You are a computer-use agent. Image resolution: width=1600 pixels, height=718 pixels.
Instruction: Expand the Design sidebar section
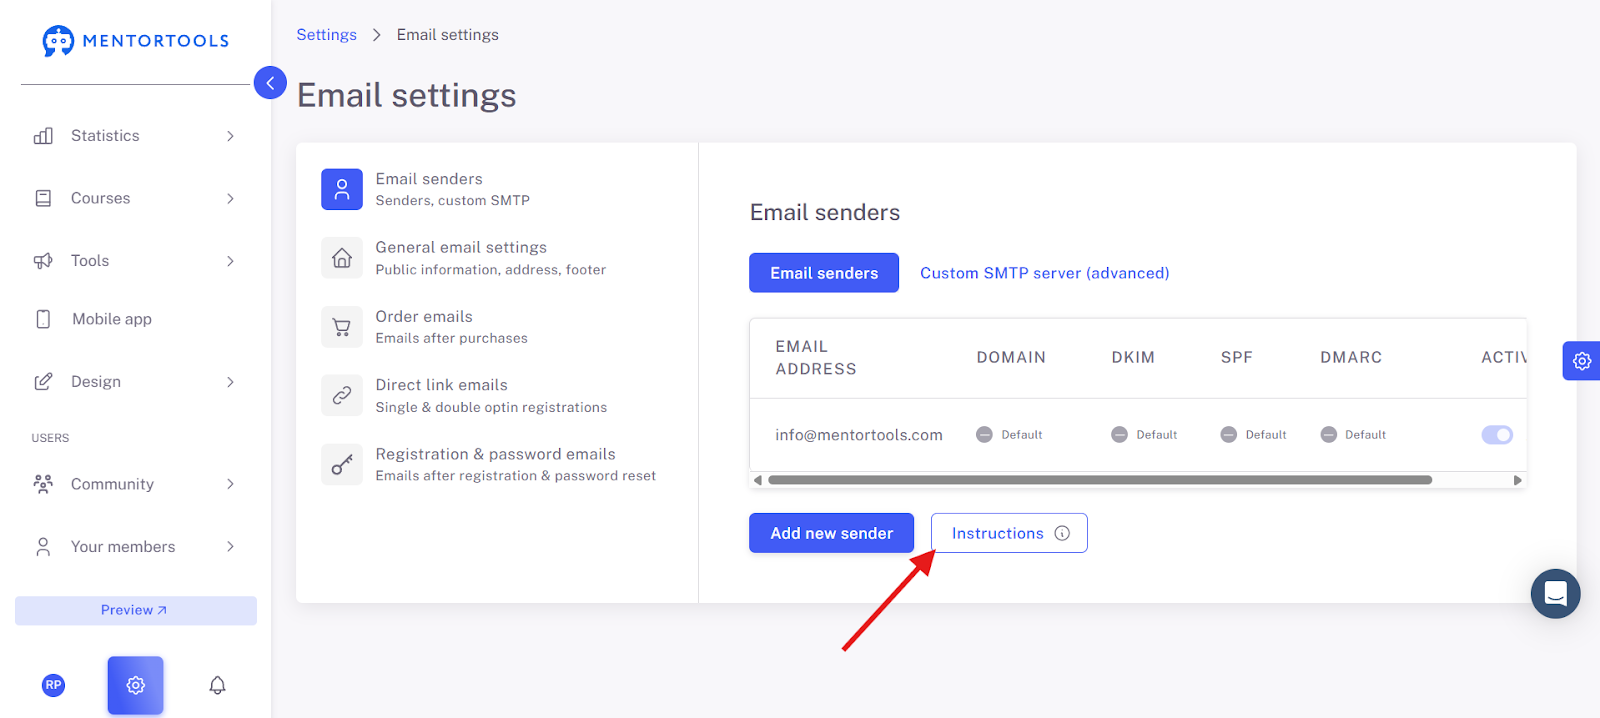point(135,382)
